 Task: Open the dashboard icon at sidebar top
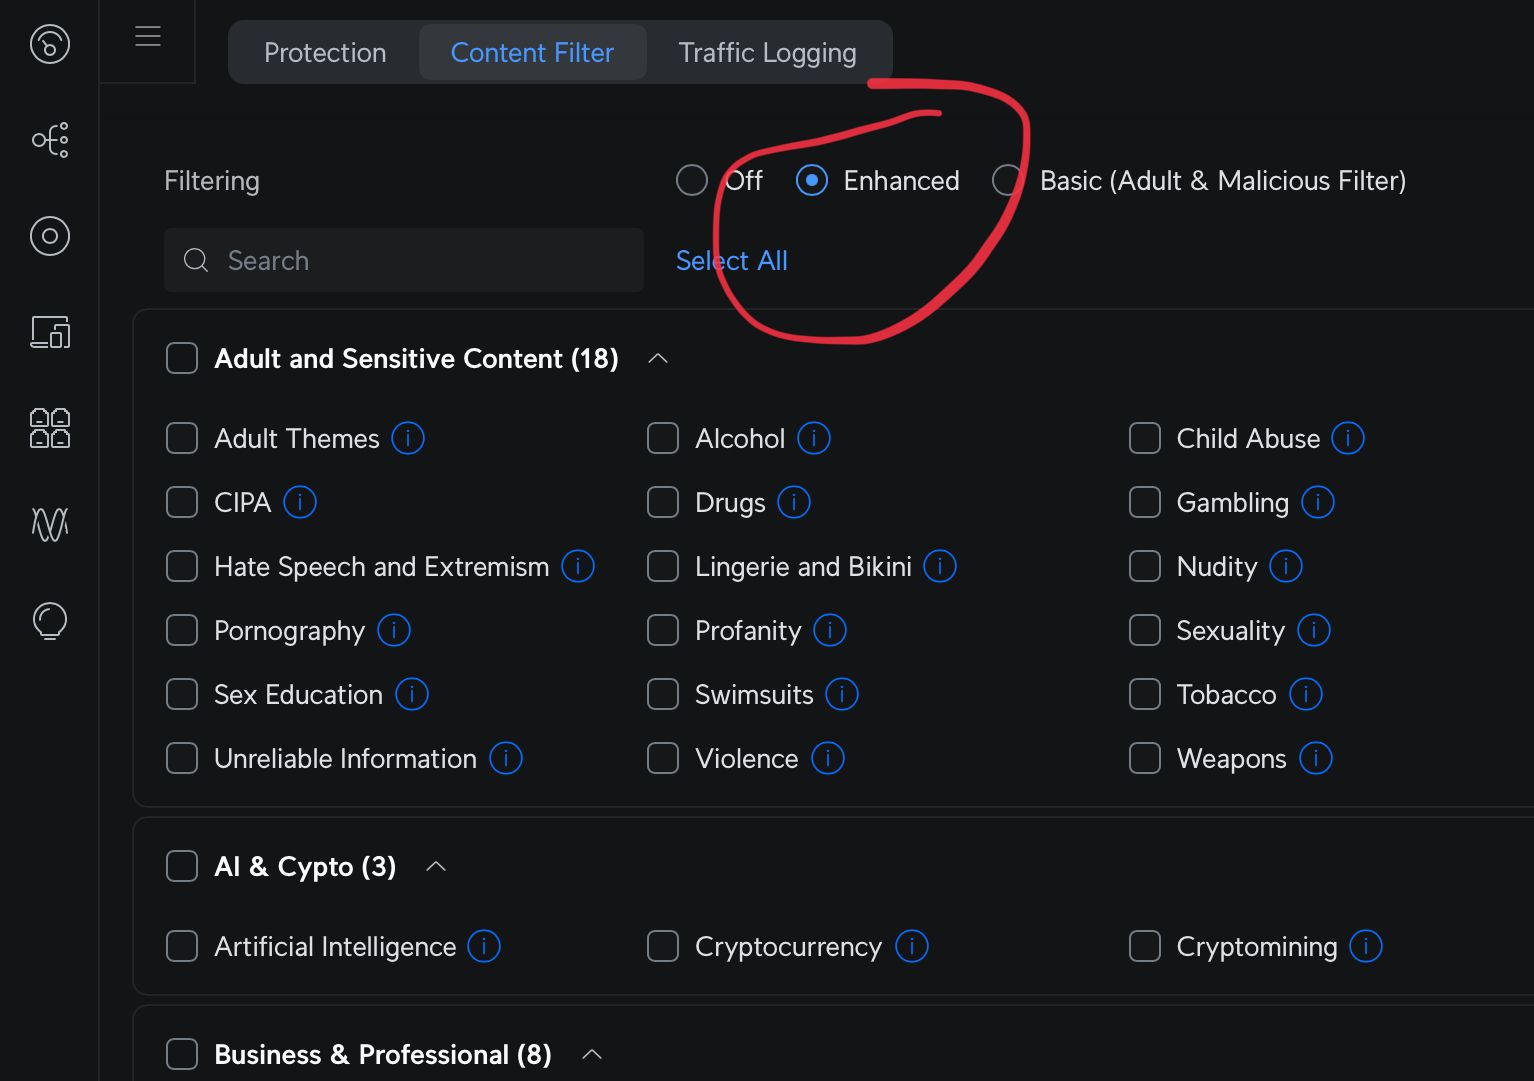(x=50, y=44)
